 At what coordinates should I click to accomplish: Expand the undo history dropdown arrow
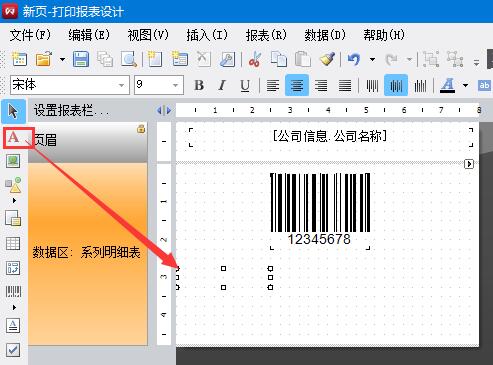[372, 60]
